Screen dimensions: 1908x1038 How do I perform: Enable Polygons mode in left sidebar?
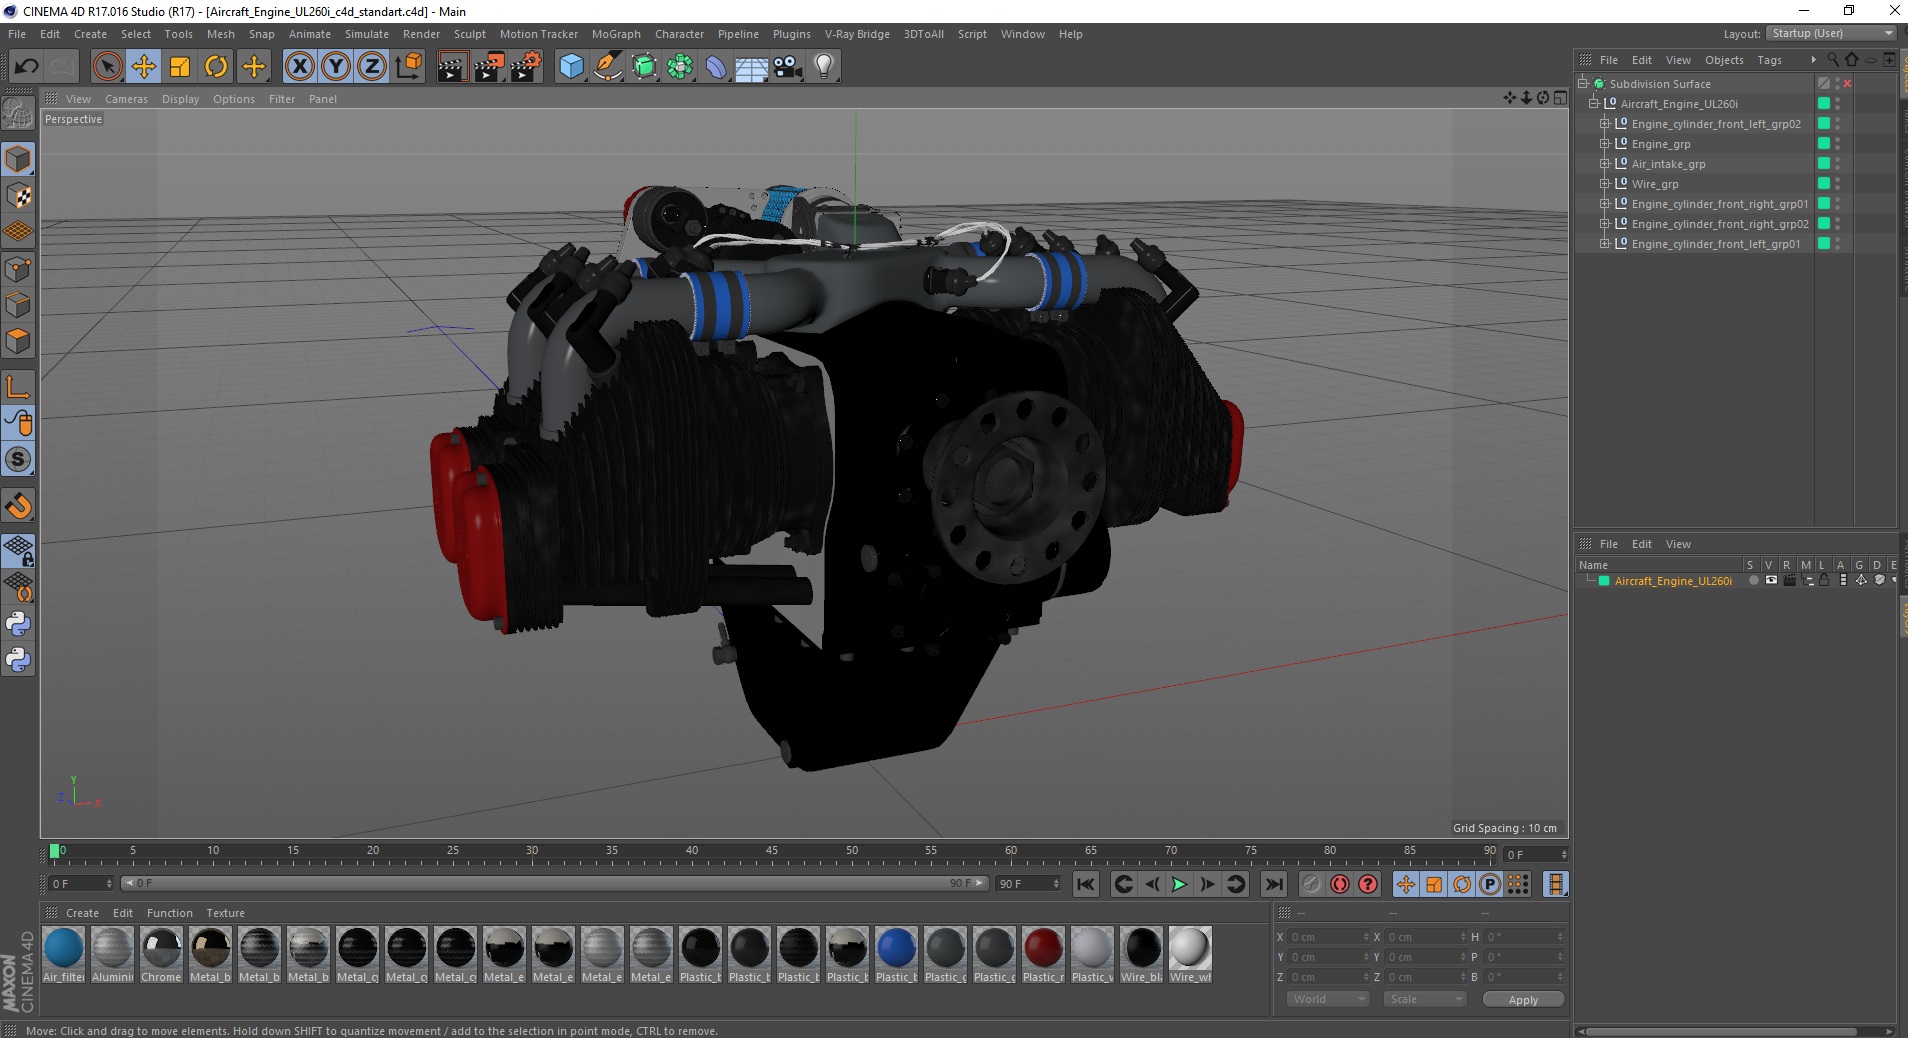(x=18, y=341)
